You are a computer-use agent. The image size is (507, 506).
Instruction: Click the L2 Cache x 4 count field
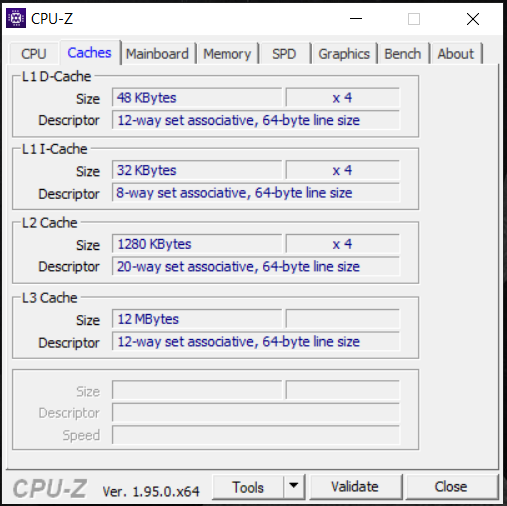342,244
